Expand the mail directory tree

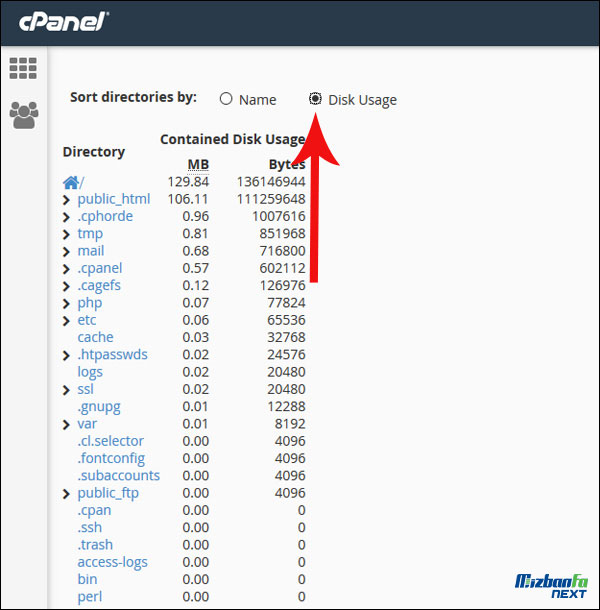(x=67, y=251)
